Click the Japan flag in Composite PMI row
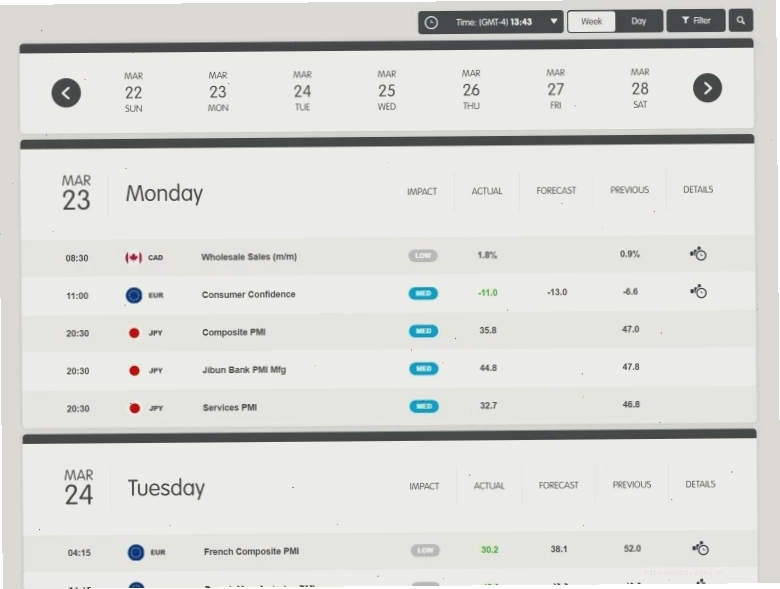 pyautogui.click(x=134, y=333)
